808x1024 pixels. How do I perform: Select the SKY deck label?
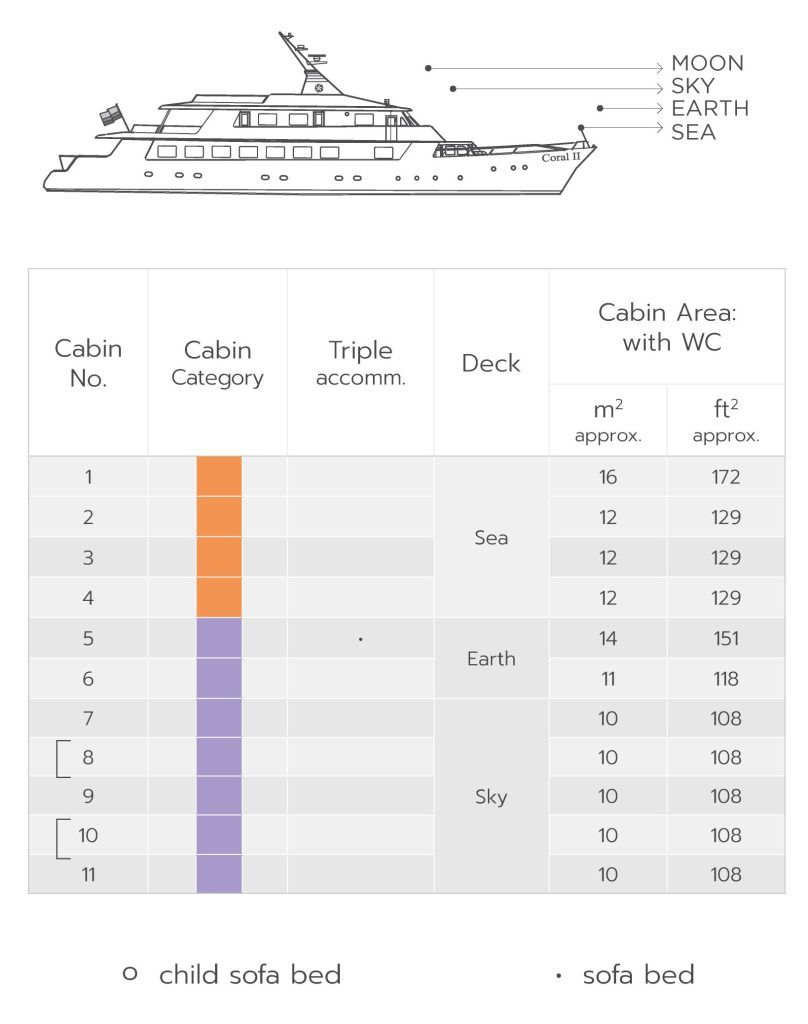(x=693, y=87)
